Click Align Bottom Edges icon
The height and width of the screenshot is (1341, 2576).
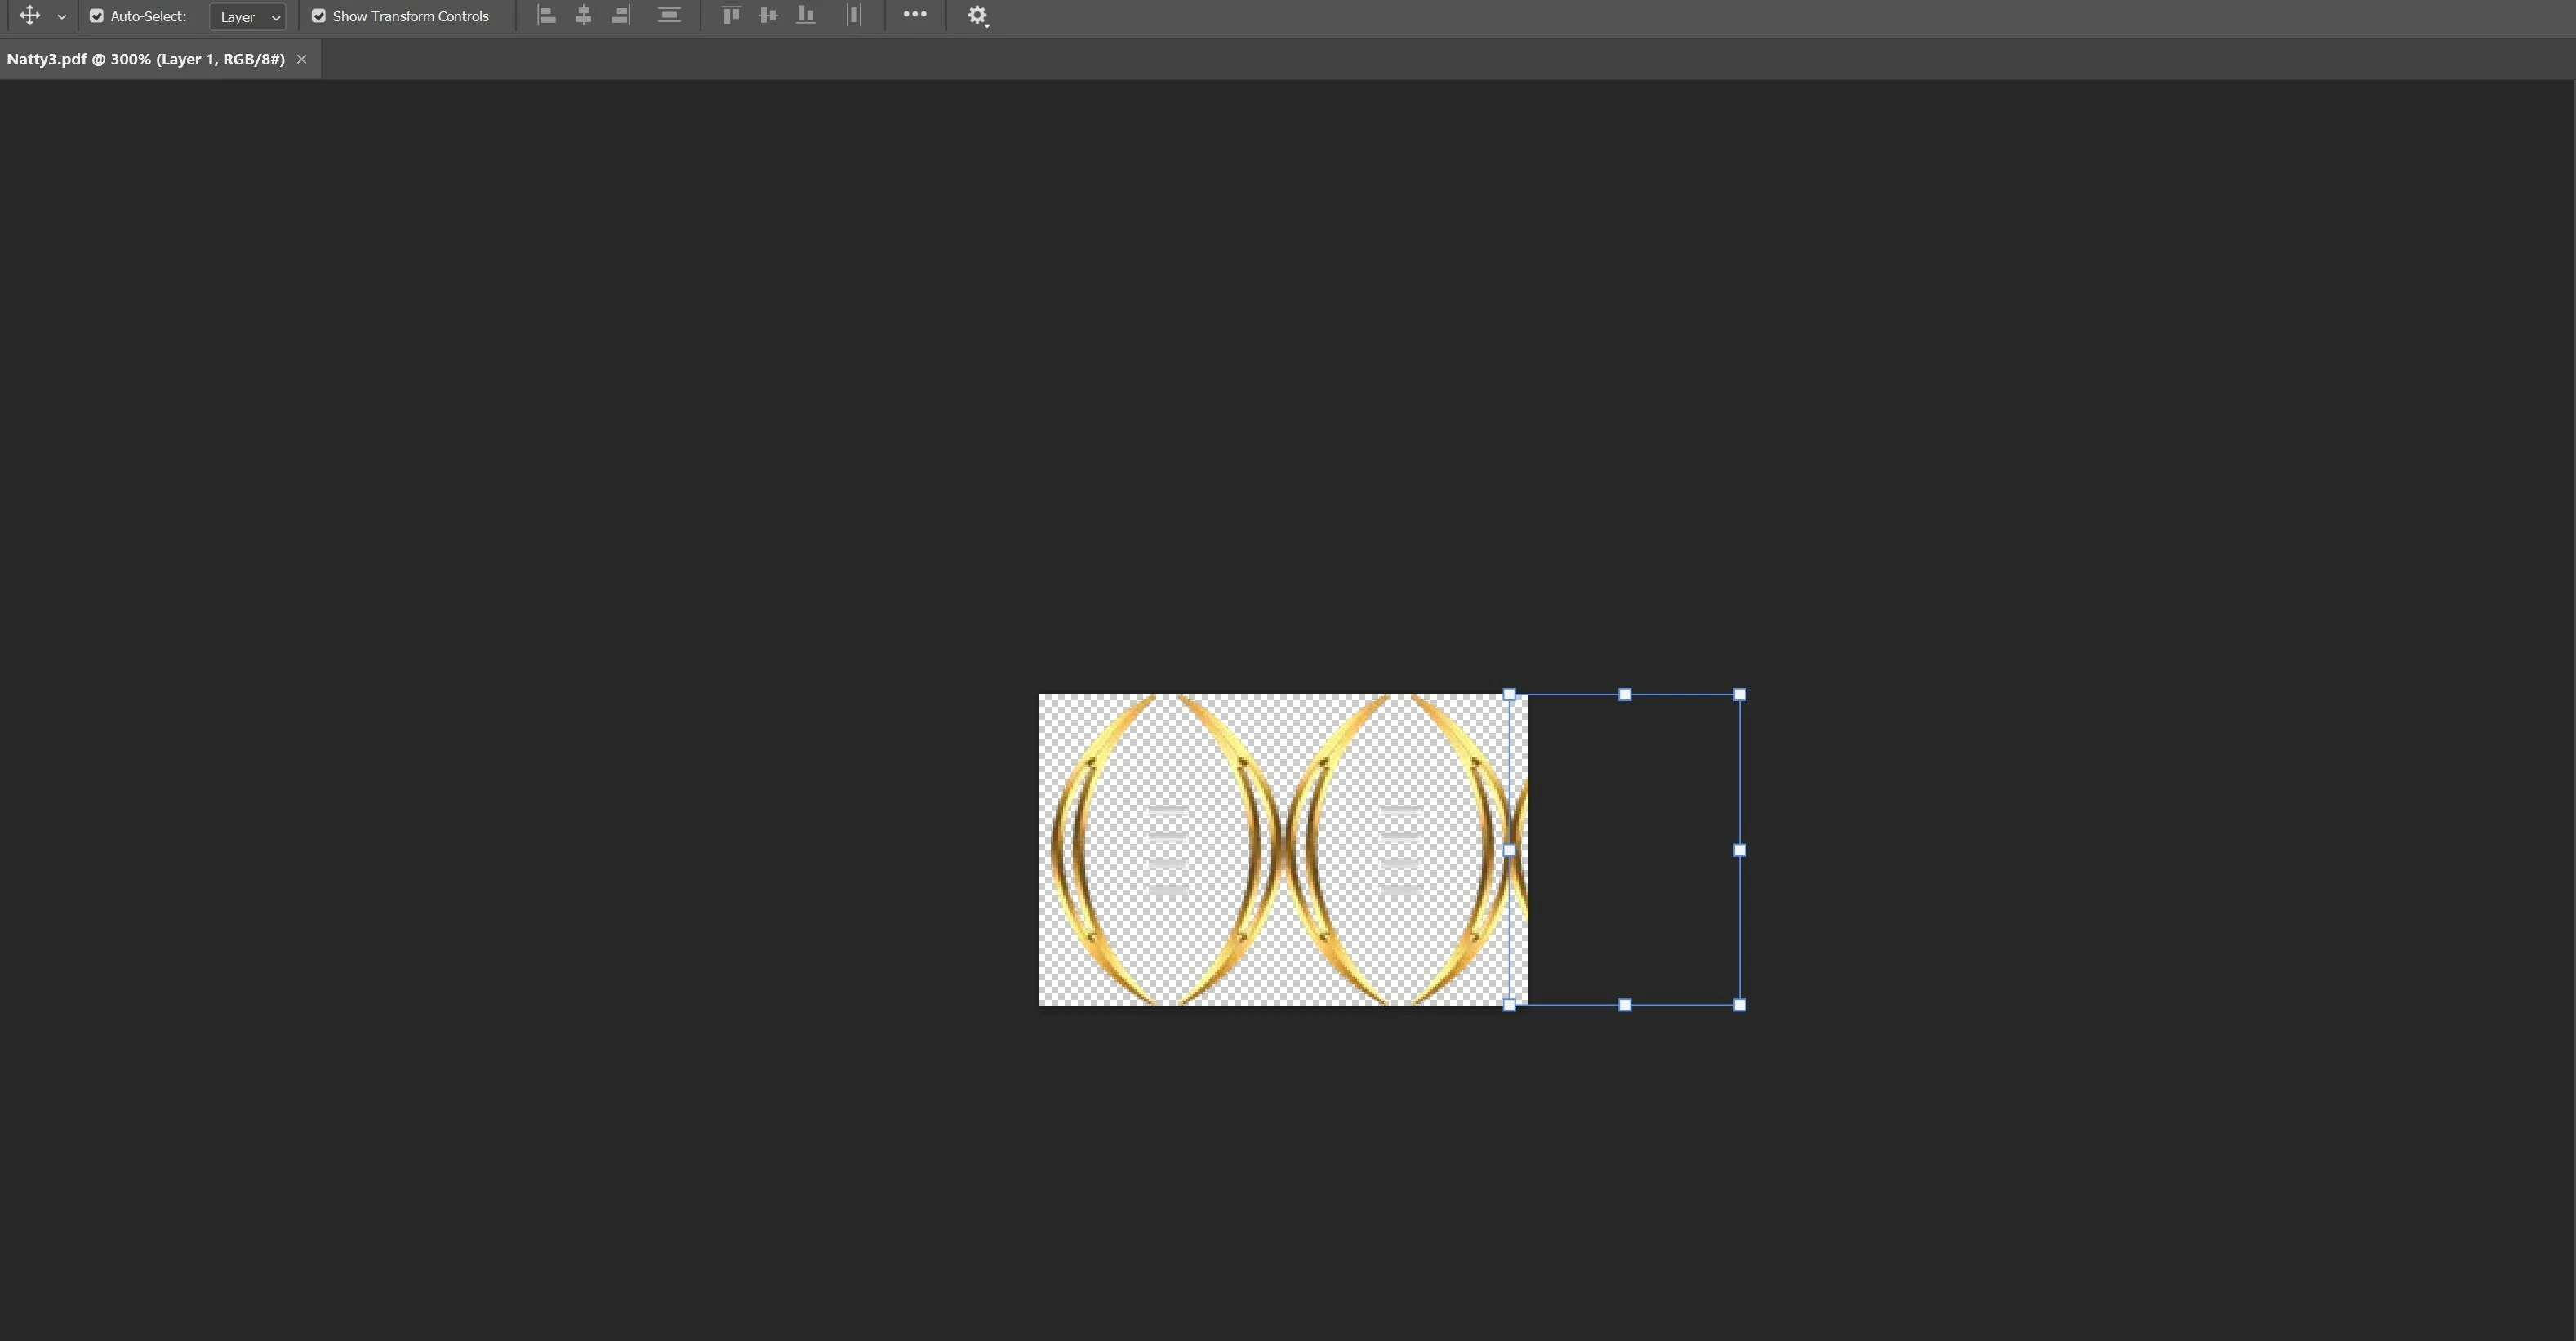[x=805, y=15]
